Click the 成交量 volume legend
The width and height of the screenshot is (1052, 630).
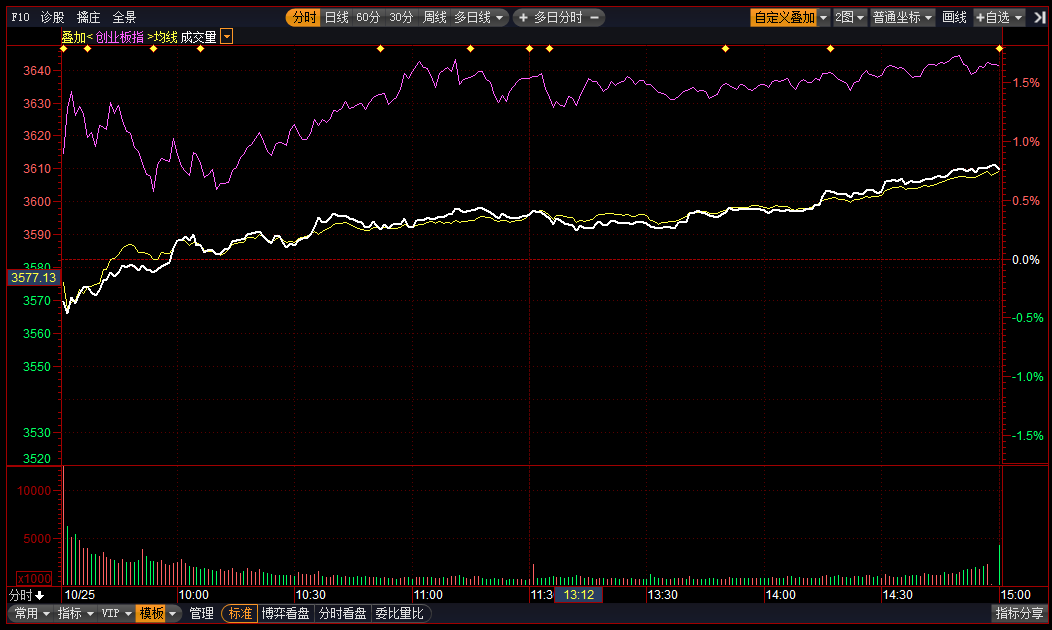click(x=199, y=37)
